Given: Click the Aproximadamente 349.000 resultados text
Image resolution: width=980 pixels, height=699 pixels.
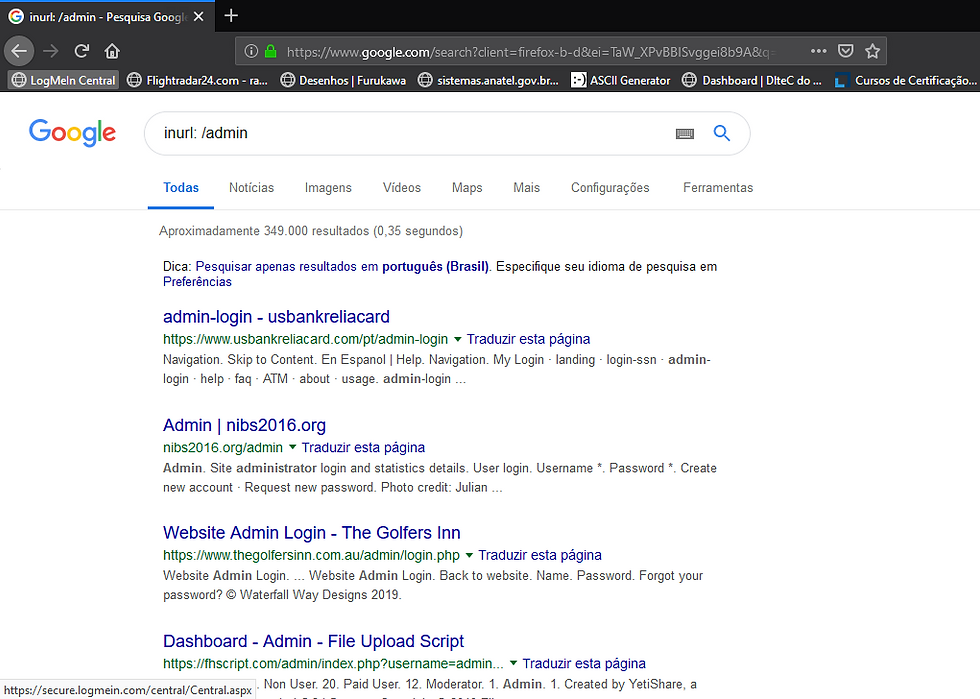Looking at the screenshot, I should pyautogui.click(x=311, y=231).
